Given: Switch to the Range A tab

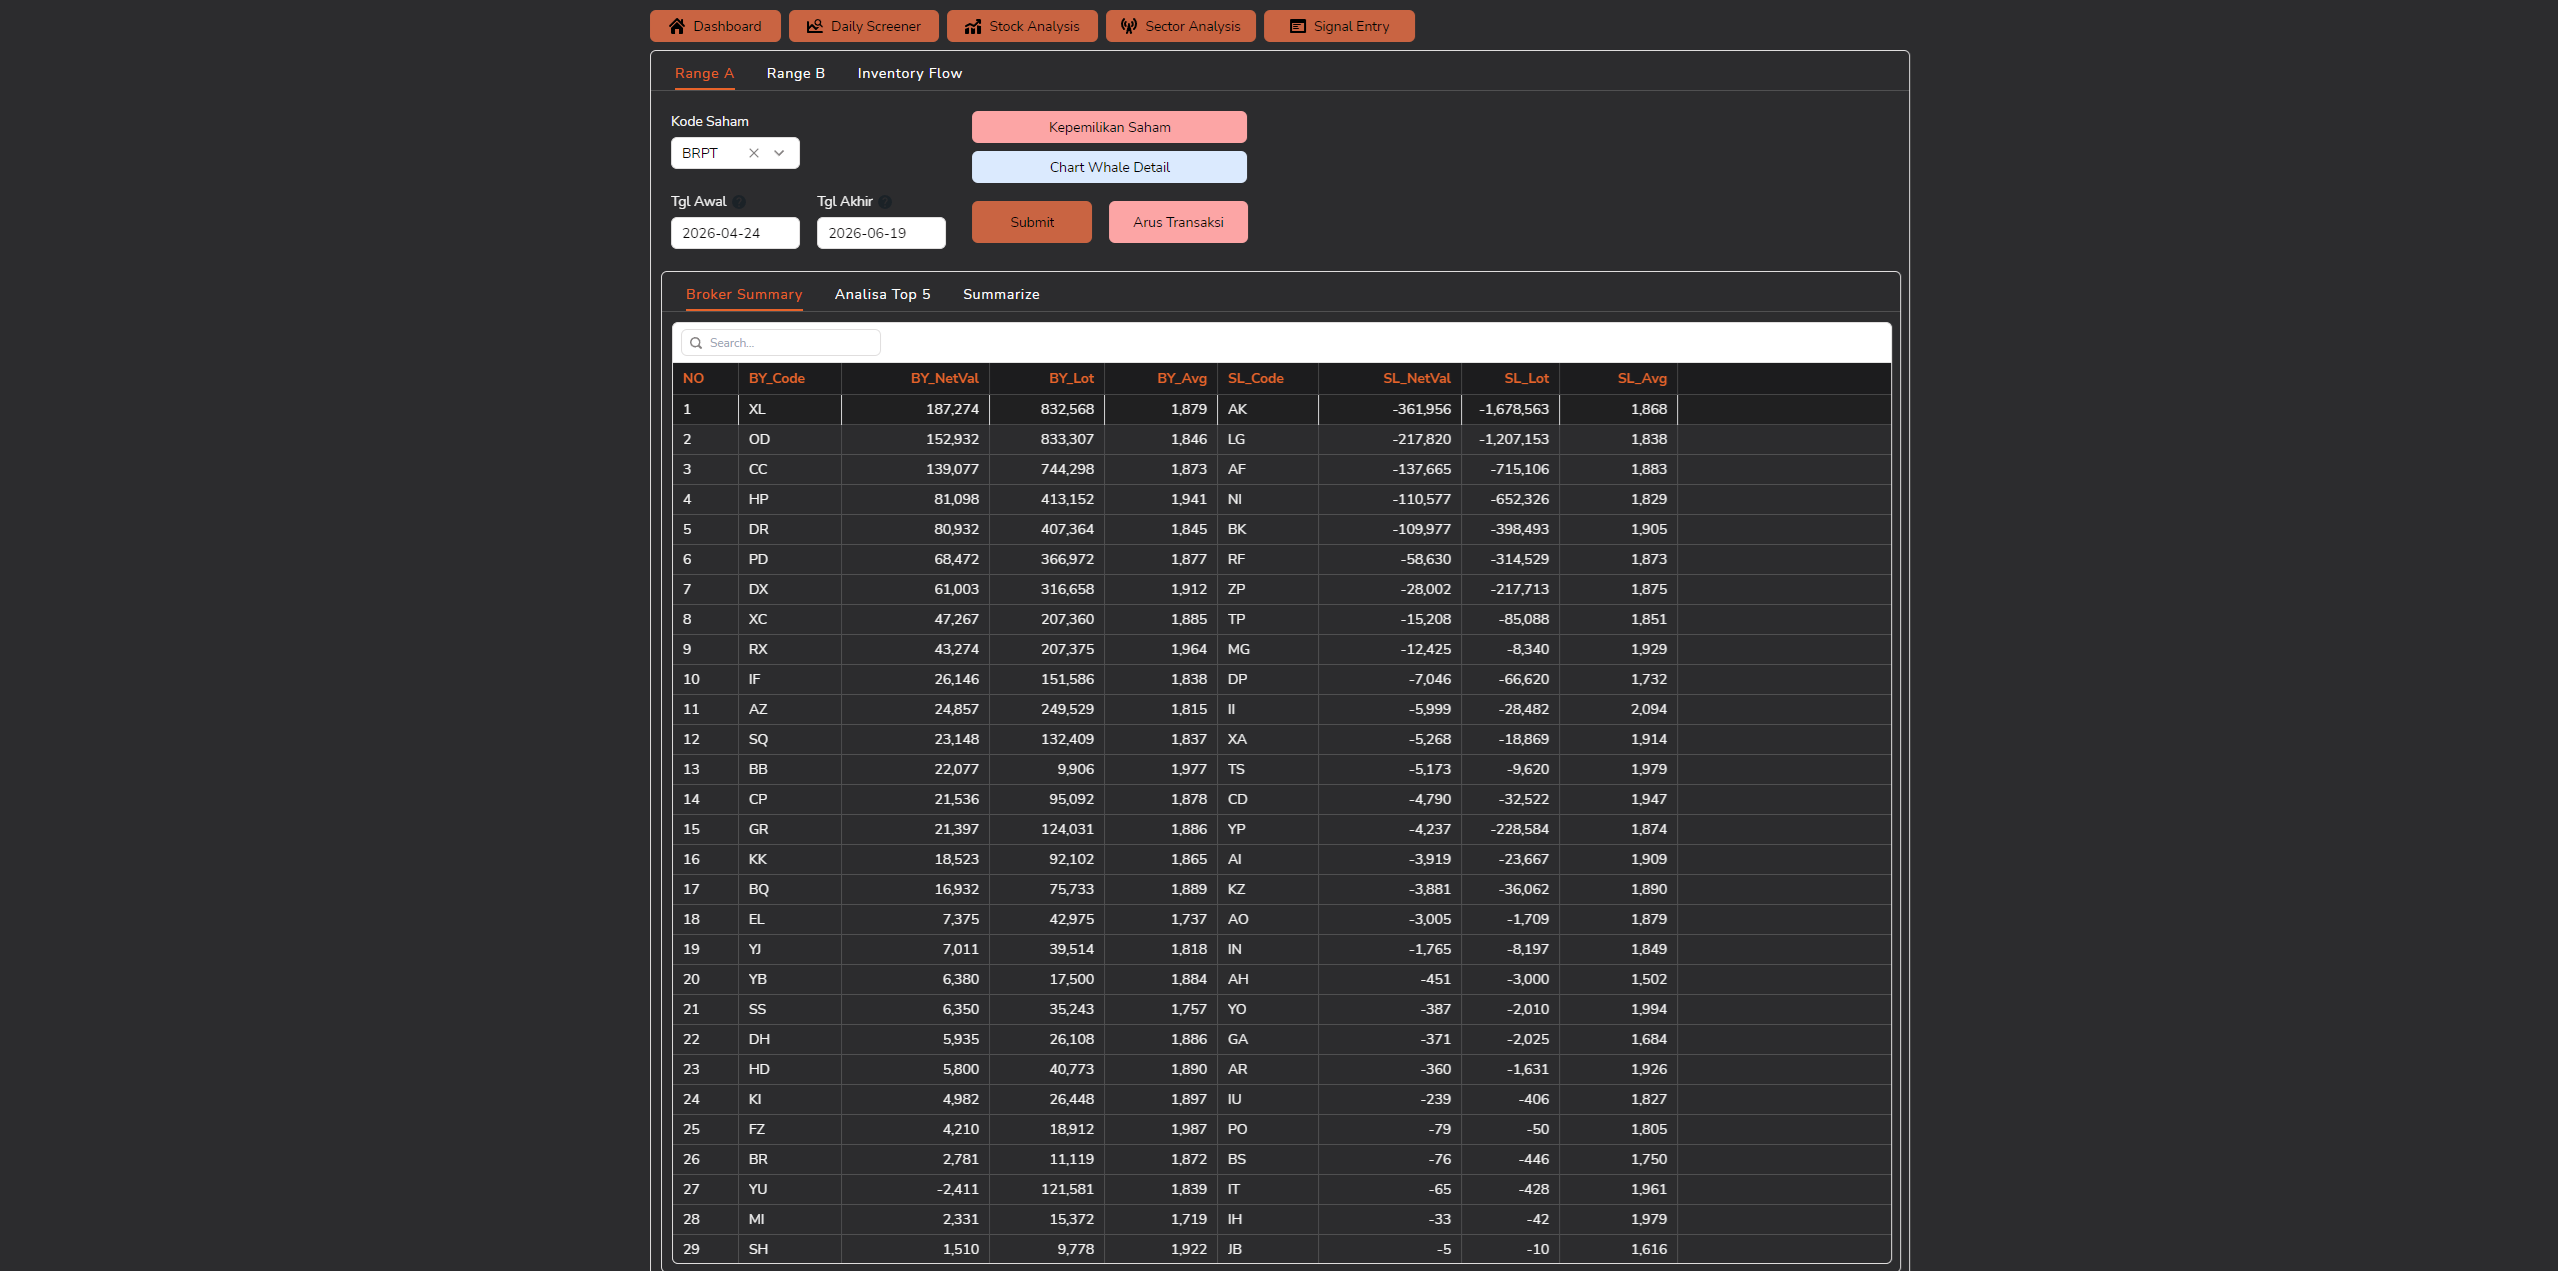Looking at the screenshot, I should coord(704,73).
